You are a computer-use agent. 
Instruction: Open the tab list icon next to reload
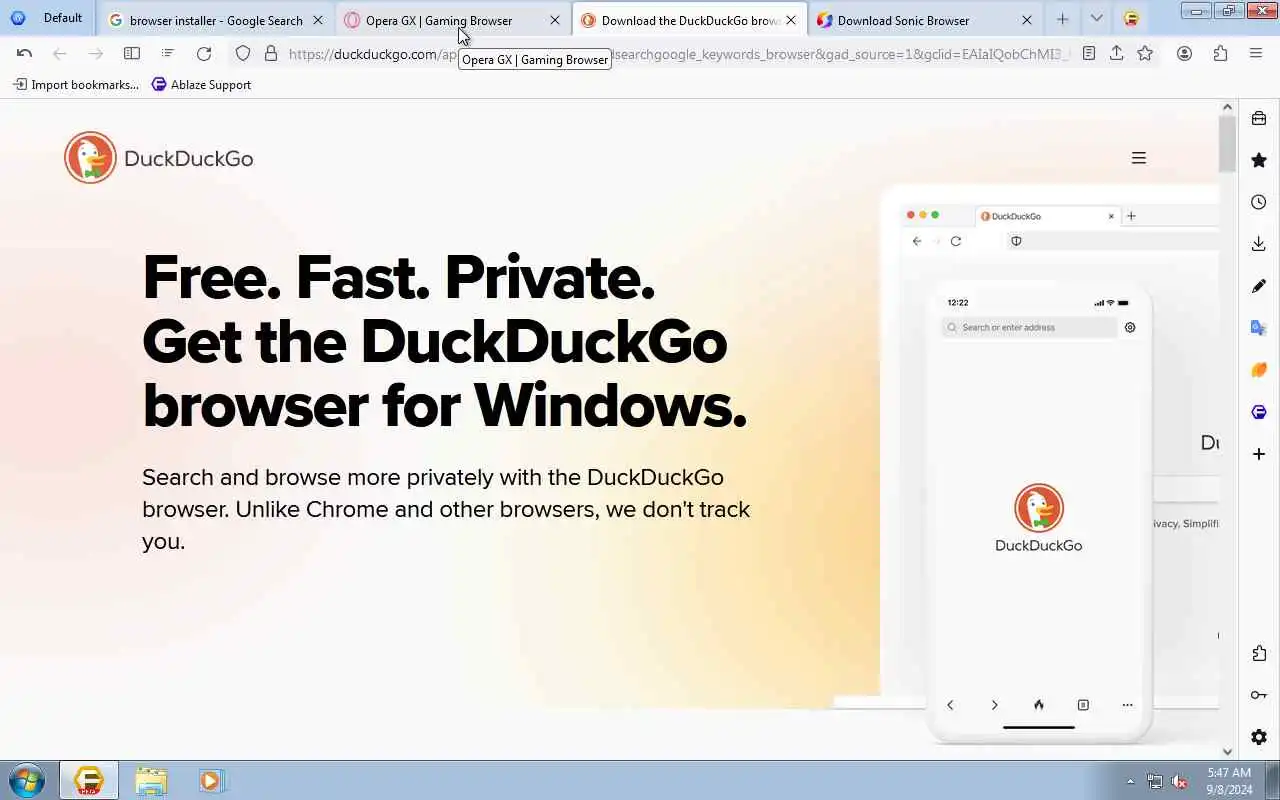tap(167, 54)
